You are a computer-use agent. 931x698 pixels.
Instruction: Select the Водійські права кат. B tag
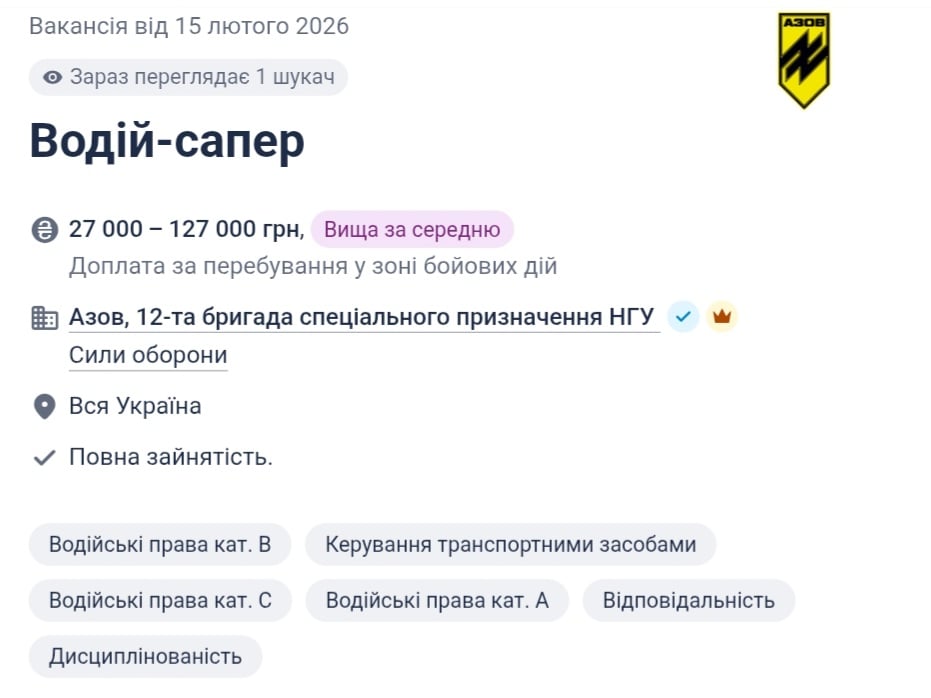pos(159,544)
